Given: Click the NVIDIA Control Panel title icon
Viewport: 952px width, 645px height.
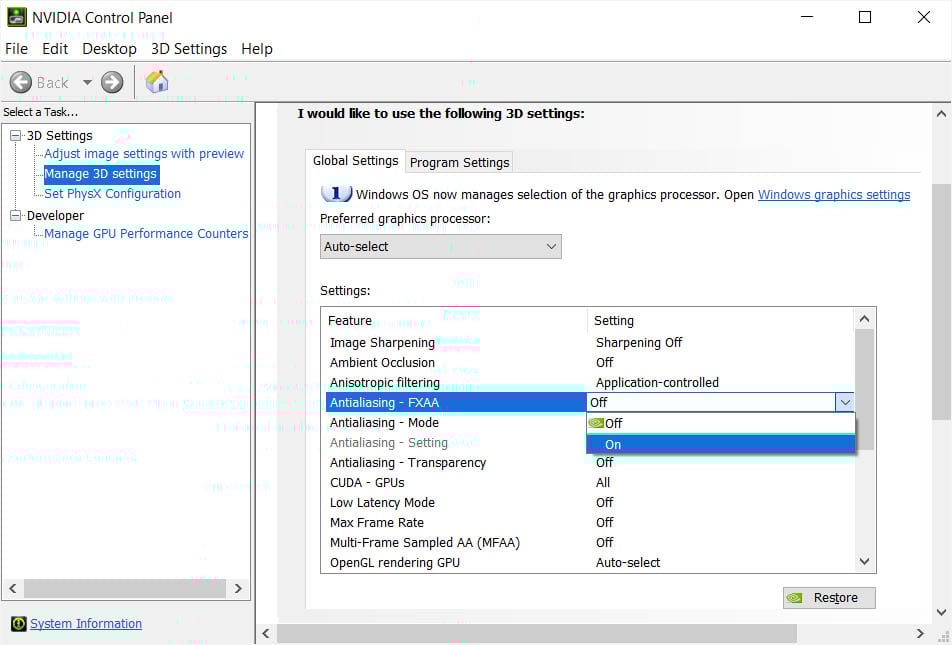Looking at the screenshot, I should click(x=16, y=17).
